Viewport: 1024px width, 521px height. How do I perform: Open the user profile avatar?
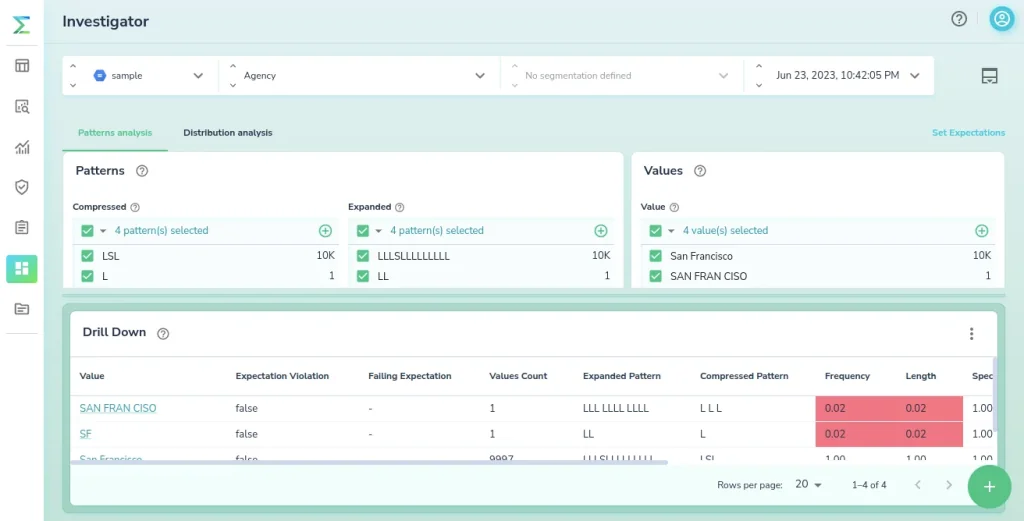tap(1001, 19)
